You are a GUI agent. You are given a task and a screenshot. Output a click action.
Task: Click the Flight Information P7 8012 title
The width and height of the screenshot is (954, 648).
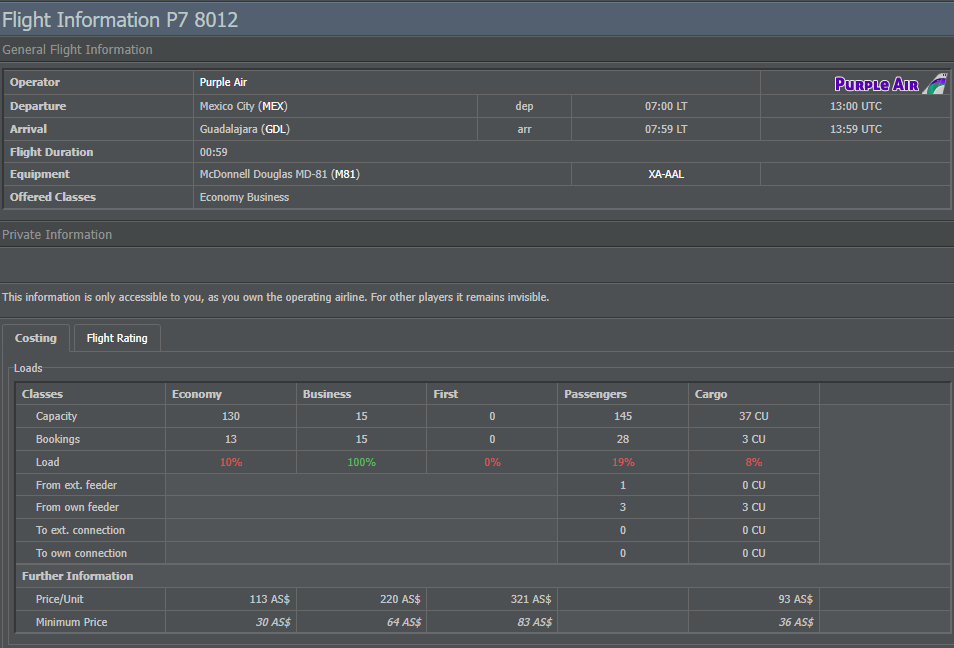120,19
